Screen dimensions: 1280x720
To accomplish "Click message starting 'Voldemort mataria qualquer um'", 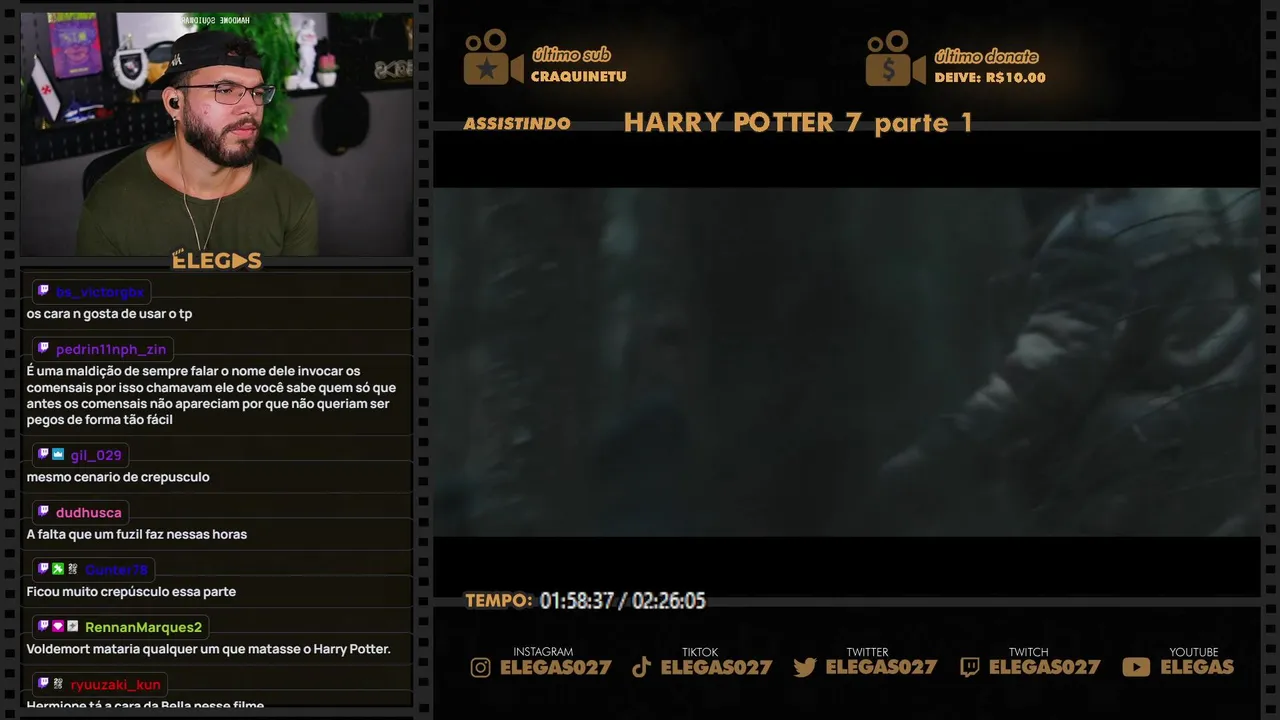I will tap(208, 650).
